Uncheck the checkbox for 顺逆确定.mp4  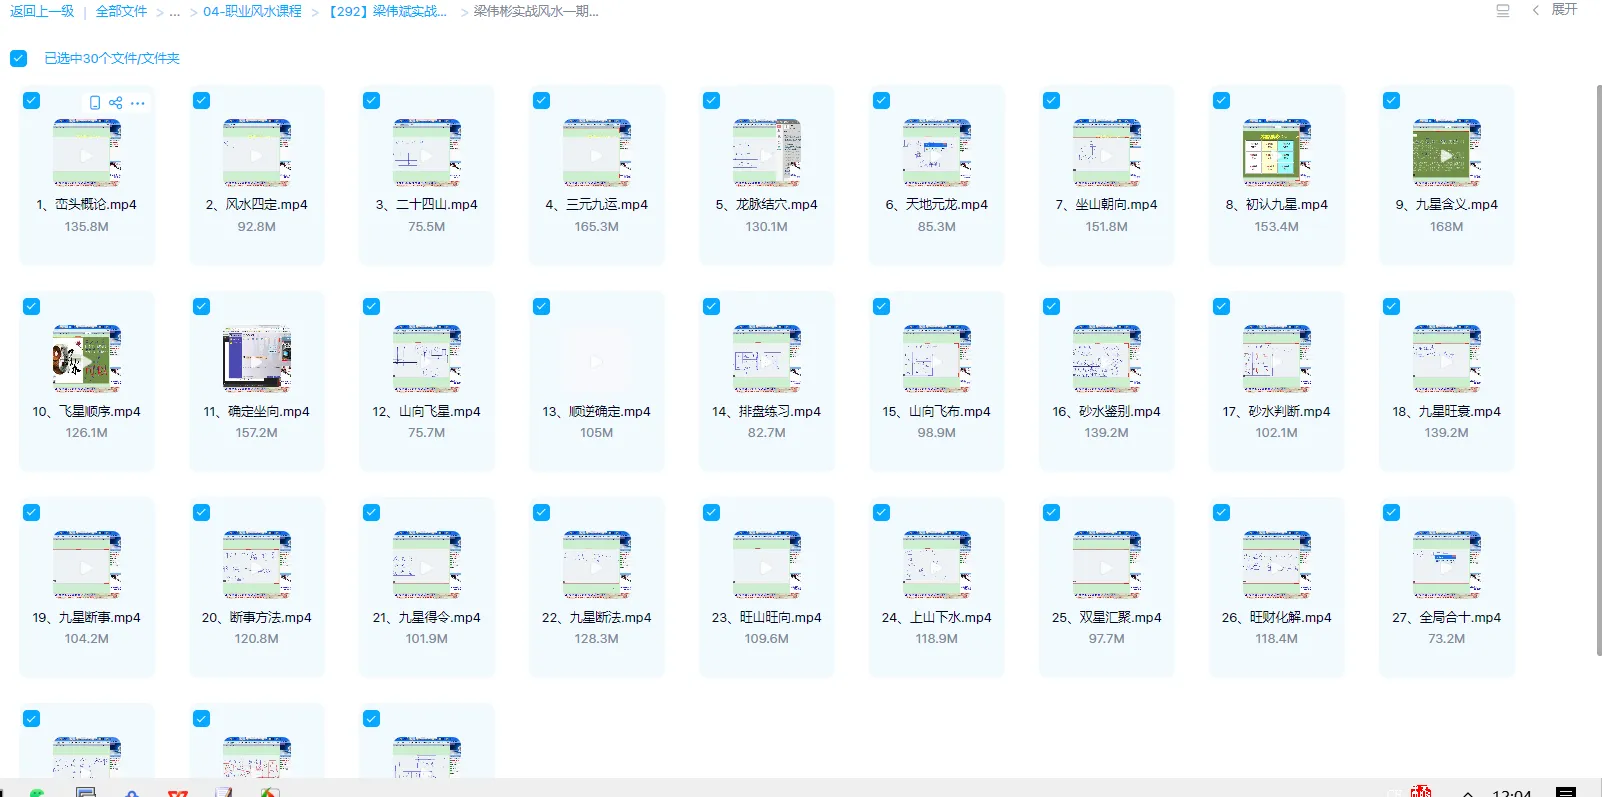[x=542, y=306]
